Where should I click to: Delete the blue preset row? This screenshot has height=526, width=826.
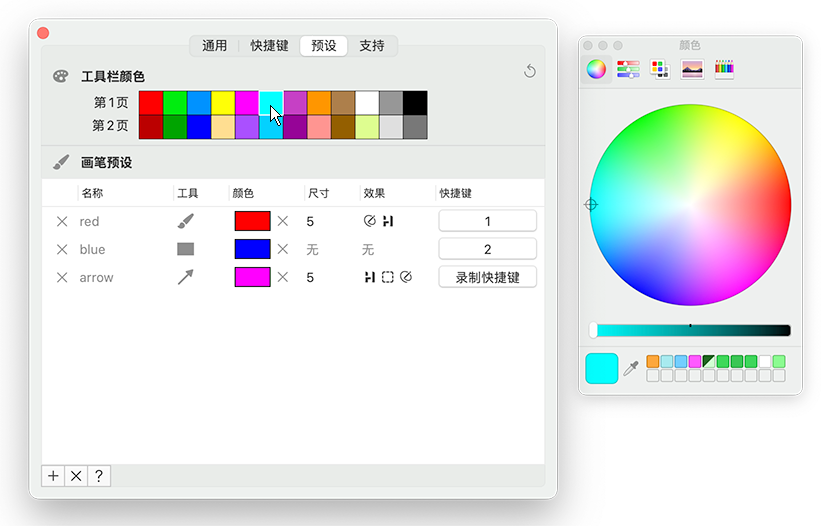tap(62, 250)
